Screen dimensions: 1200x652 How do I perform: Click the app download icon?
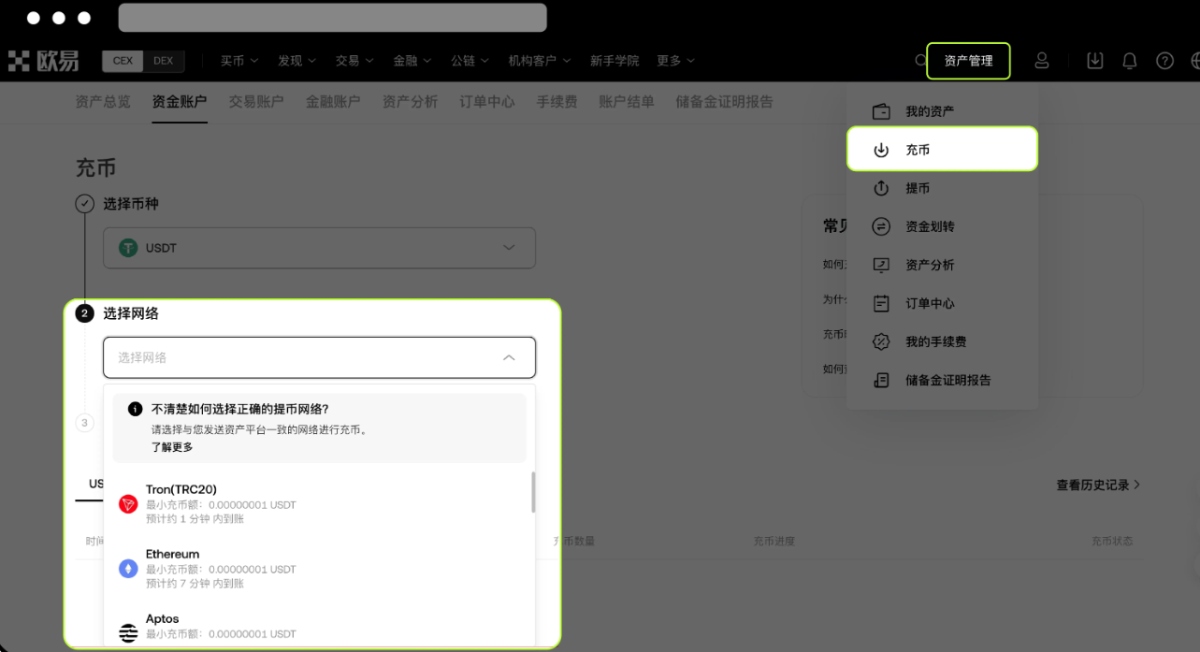[x=1094, y=60]
